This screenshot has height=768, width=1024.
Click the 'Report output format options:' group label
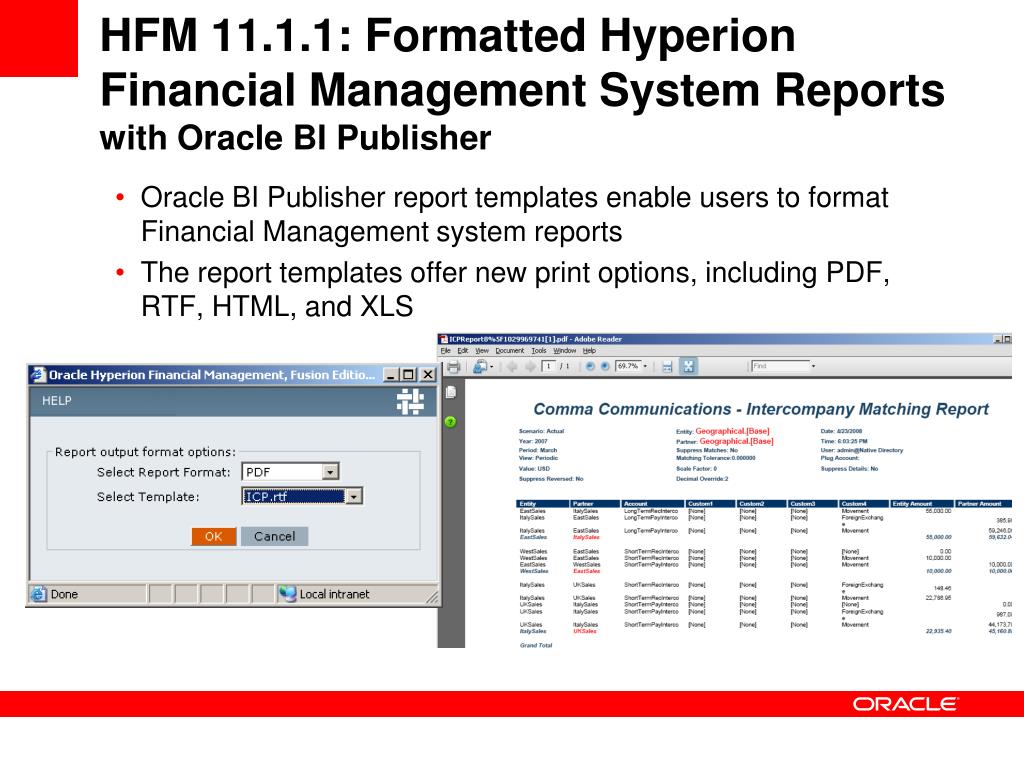click(145, 452)
